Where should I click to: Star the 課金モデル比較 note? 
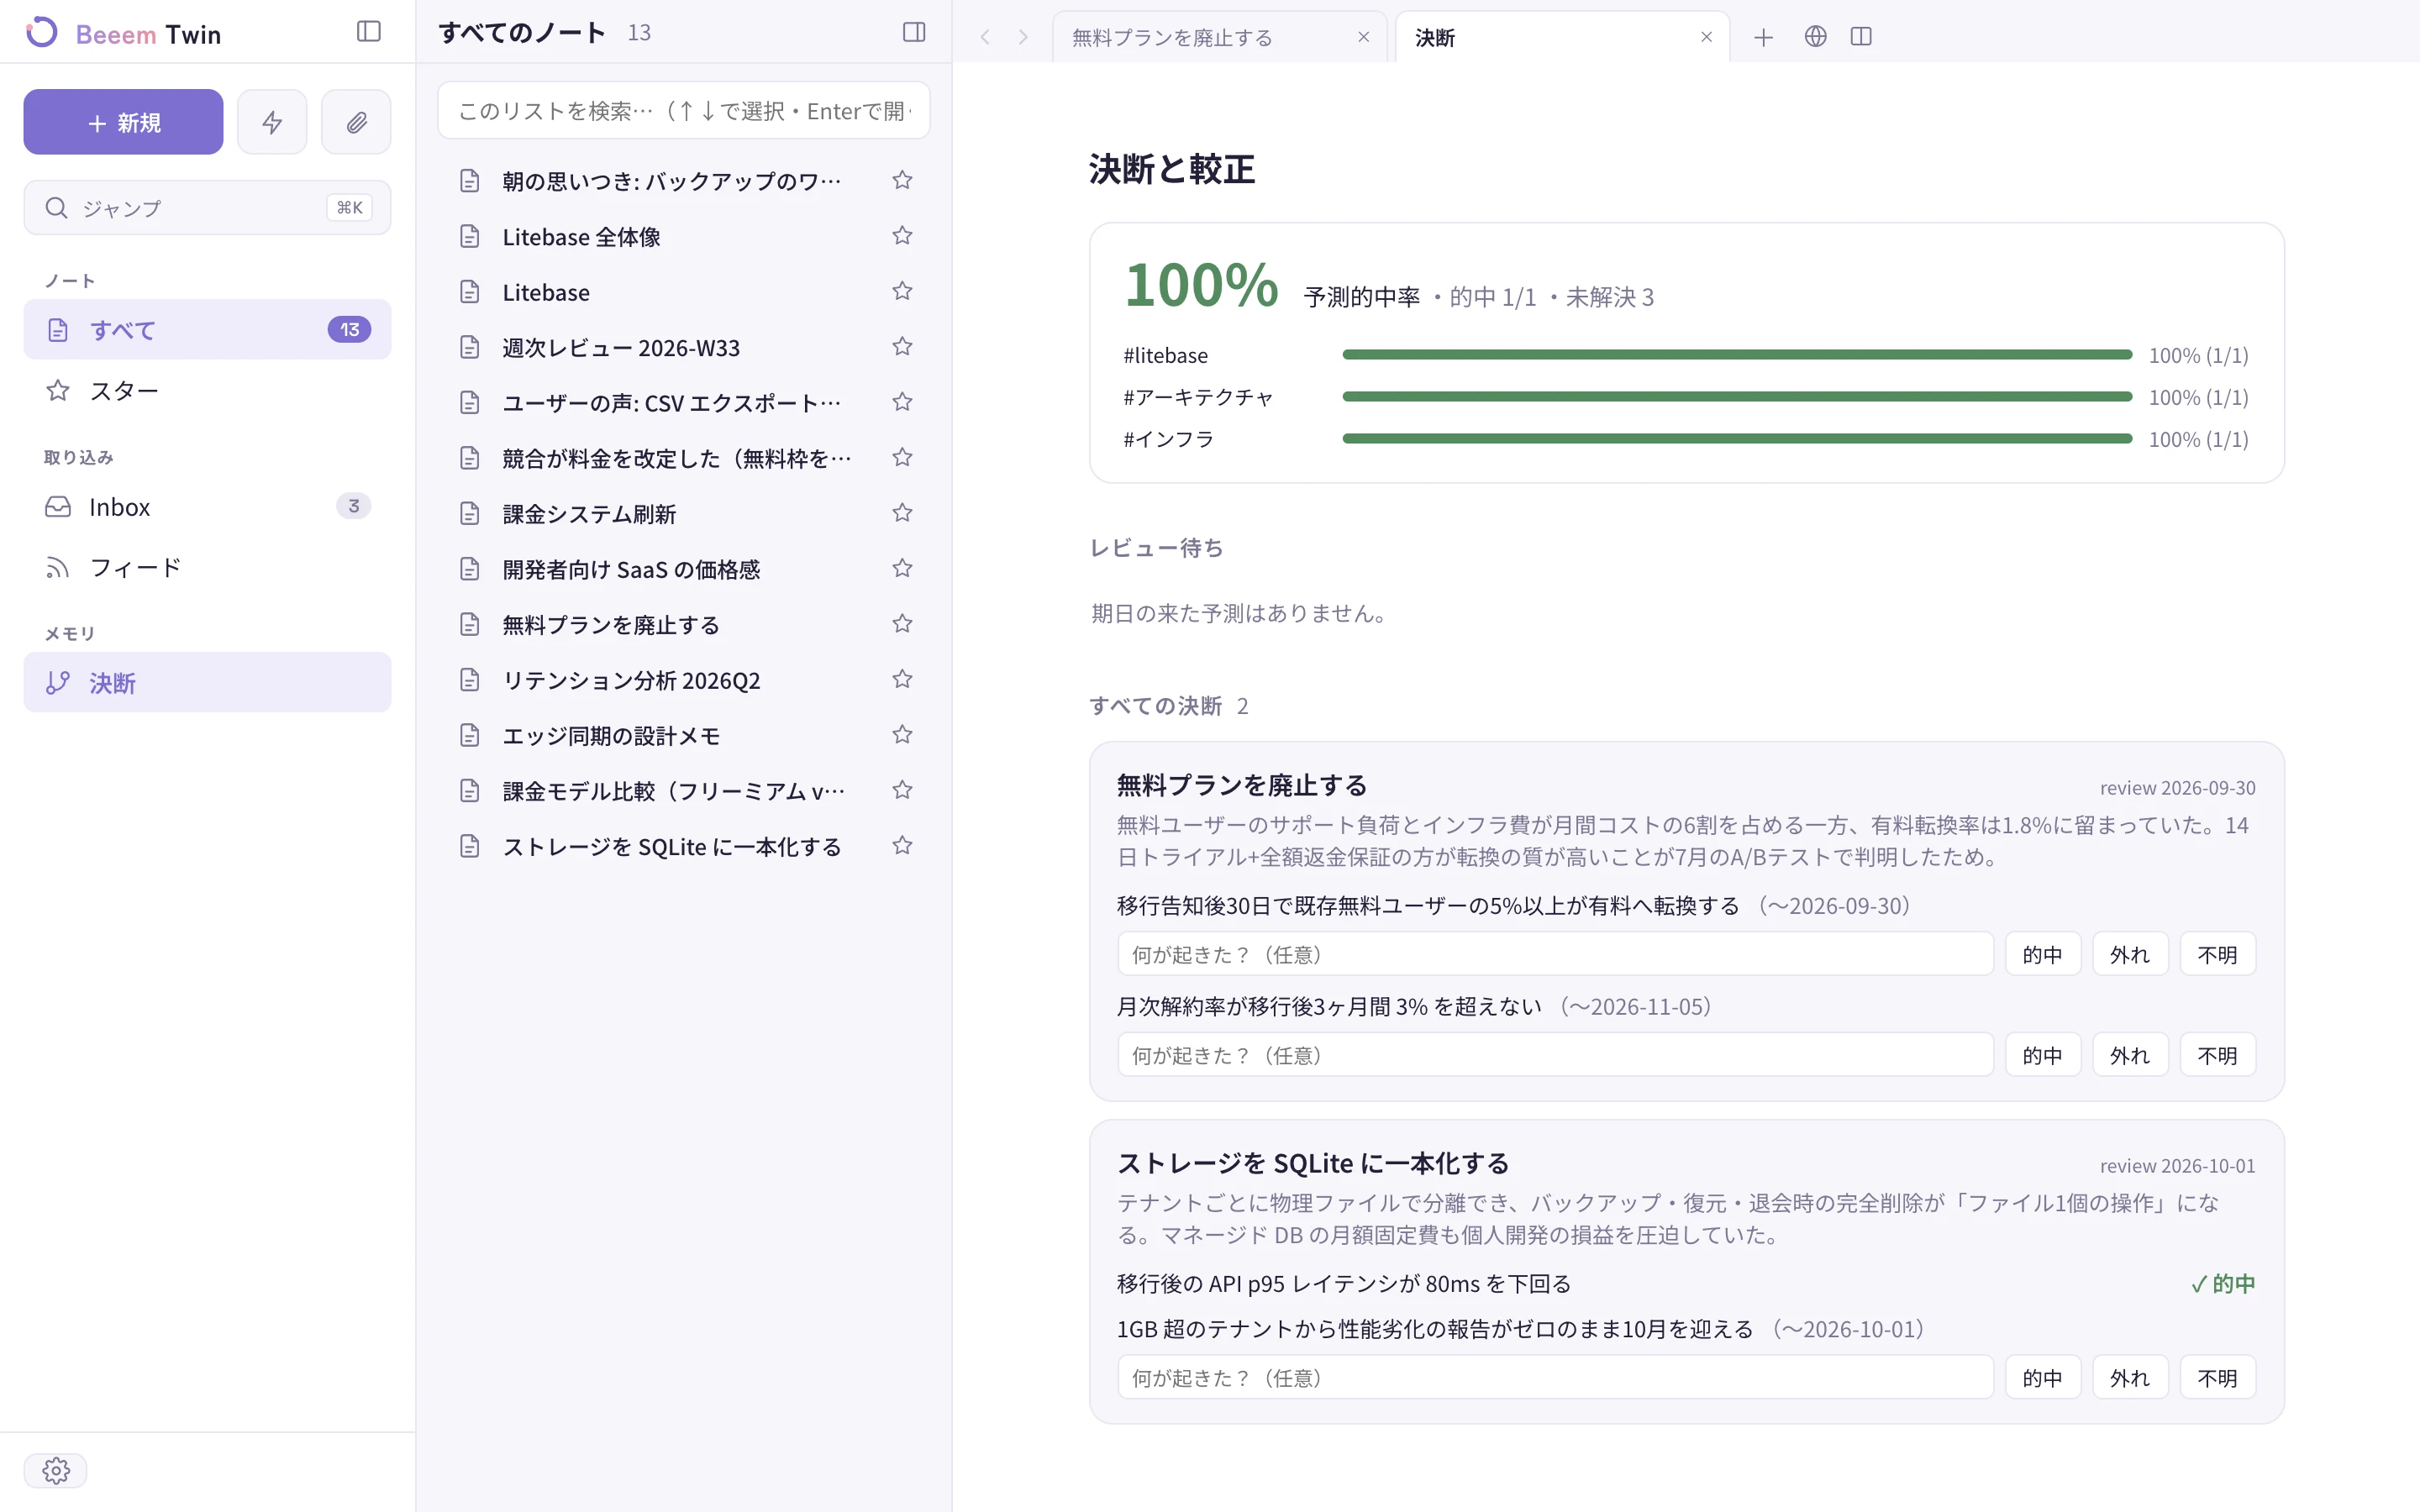tap(902, 791)
